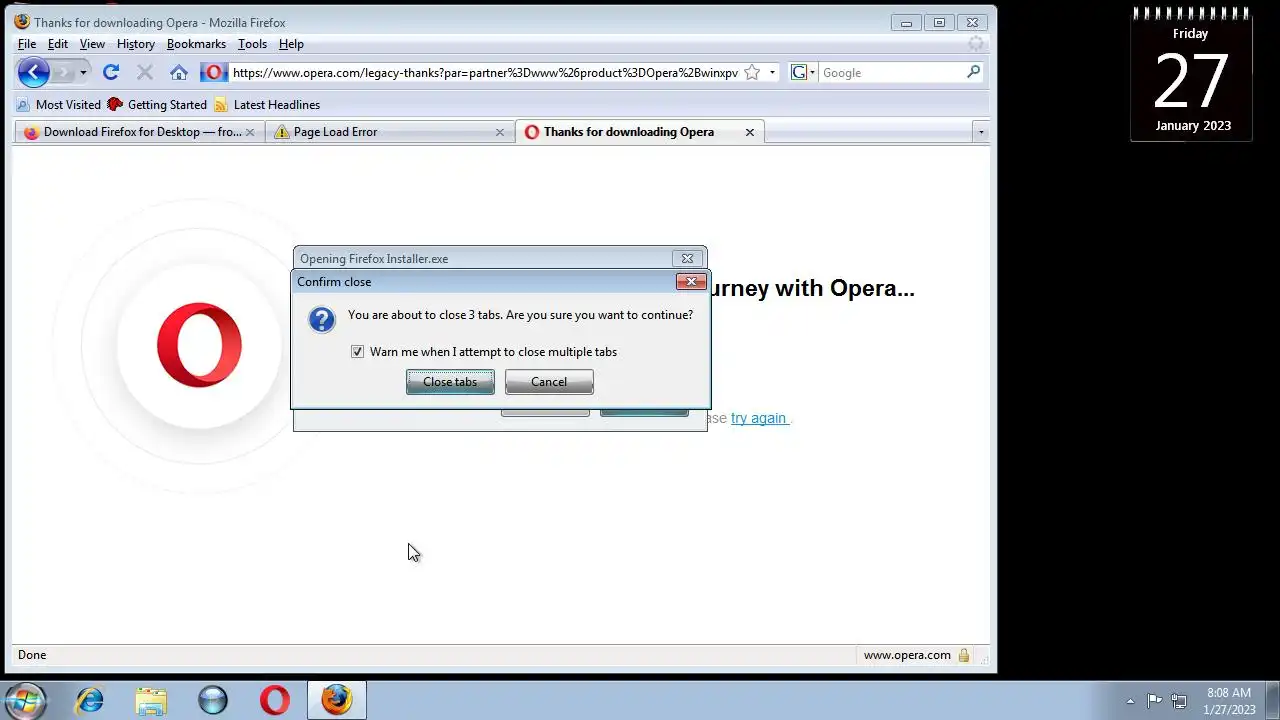The width and height of the screenshot is (1280, 720).
Task: Click the large Opera logo image
Action: (x=199, y=345)
